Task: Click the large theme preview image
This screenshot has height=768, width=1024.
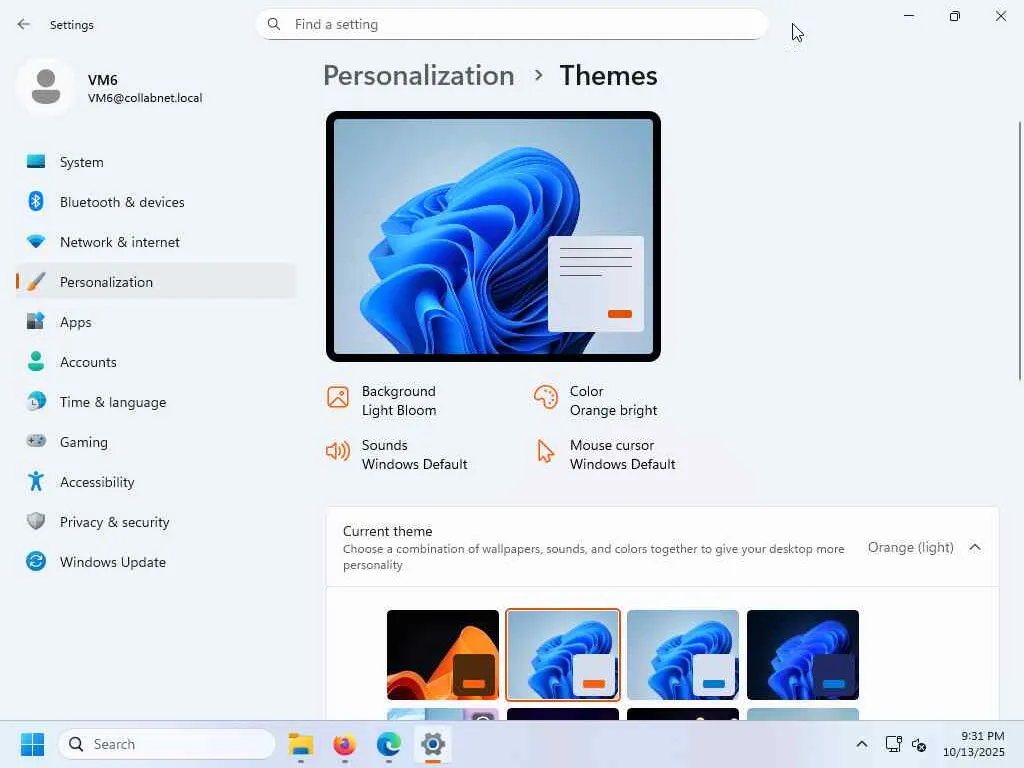Action: [x=493, y=236]
